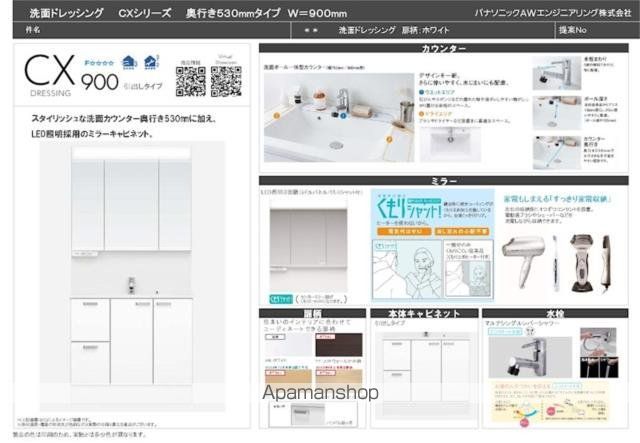Click the DRESSING text under CX
Viewport: 640px width, 443px height.
coord(51,93)
